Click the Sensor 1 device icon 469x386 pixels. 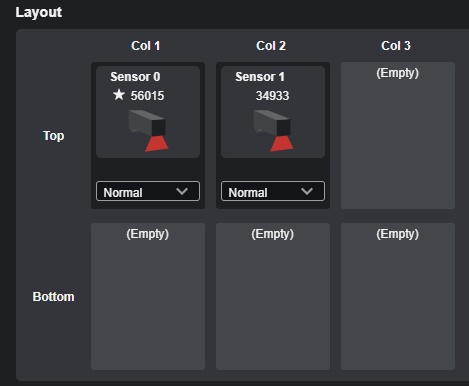point(273,131)
